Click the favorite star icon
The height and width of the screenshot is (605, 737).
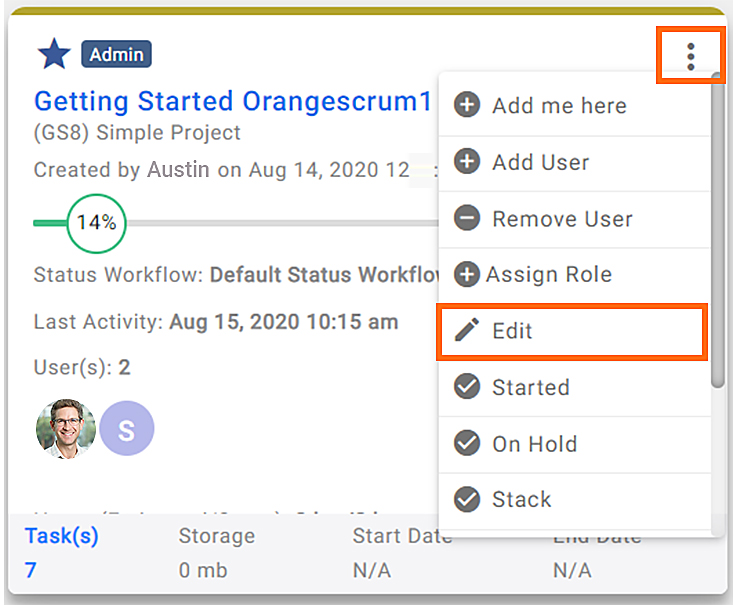(x=54, y=54)
